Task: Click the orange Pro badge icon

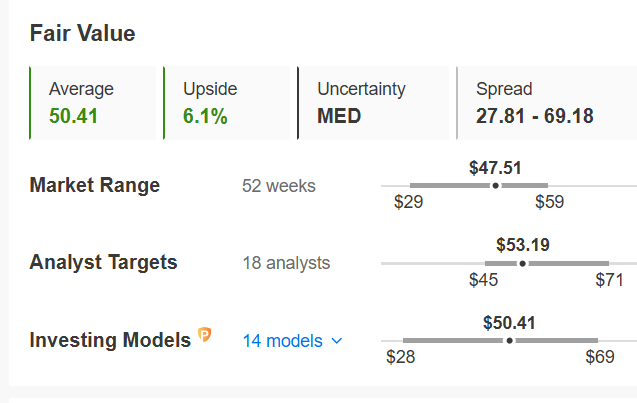Action: tap(205, 335)
